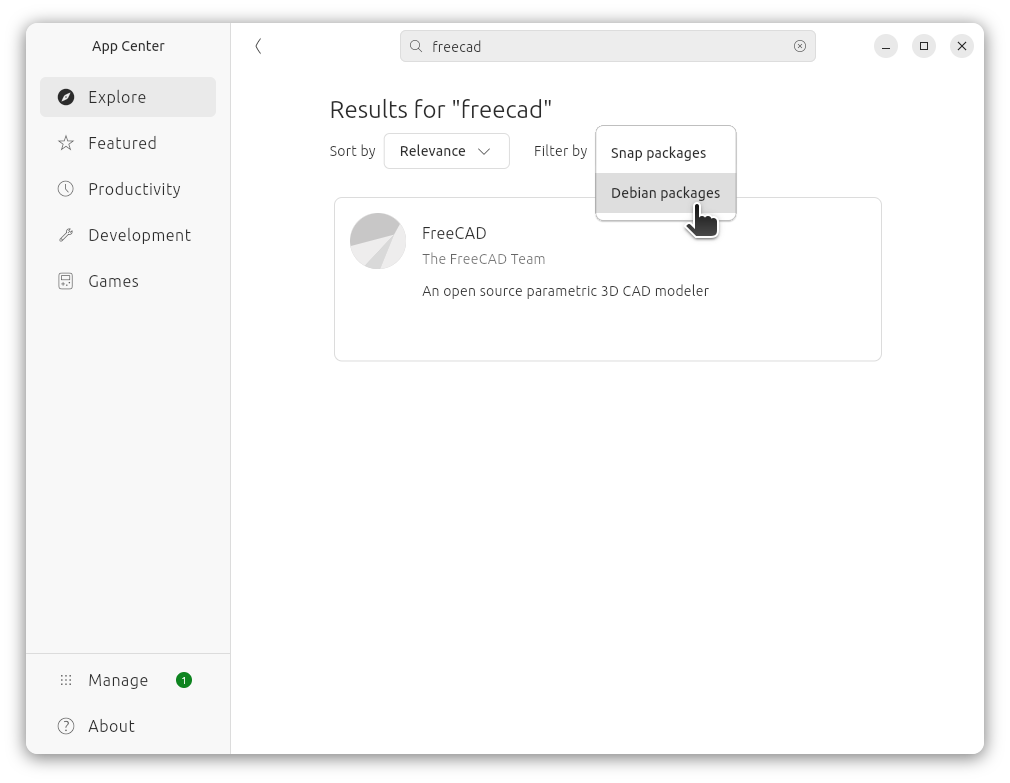Click the search magnifier icon
Viewport: 1010px width, 783px height.
(x=416, y=46)
